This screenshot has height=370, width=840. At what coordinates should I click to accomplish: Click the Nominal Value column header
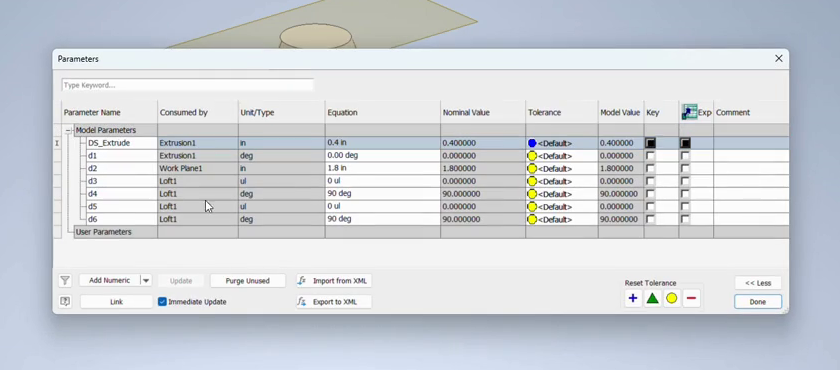483,112
